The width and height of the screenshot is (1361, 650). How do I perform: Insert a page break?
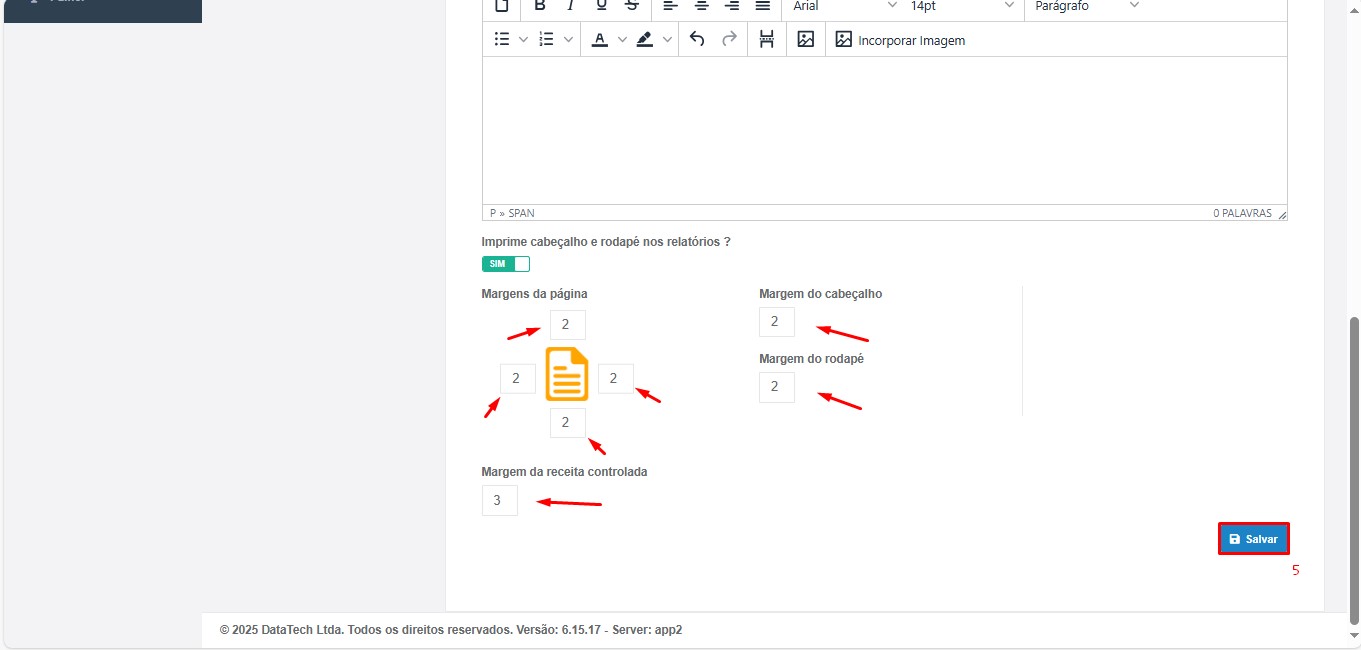pos(767,40)
